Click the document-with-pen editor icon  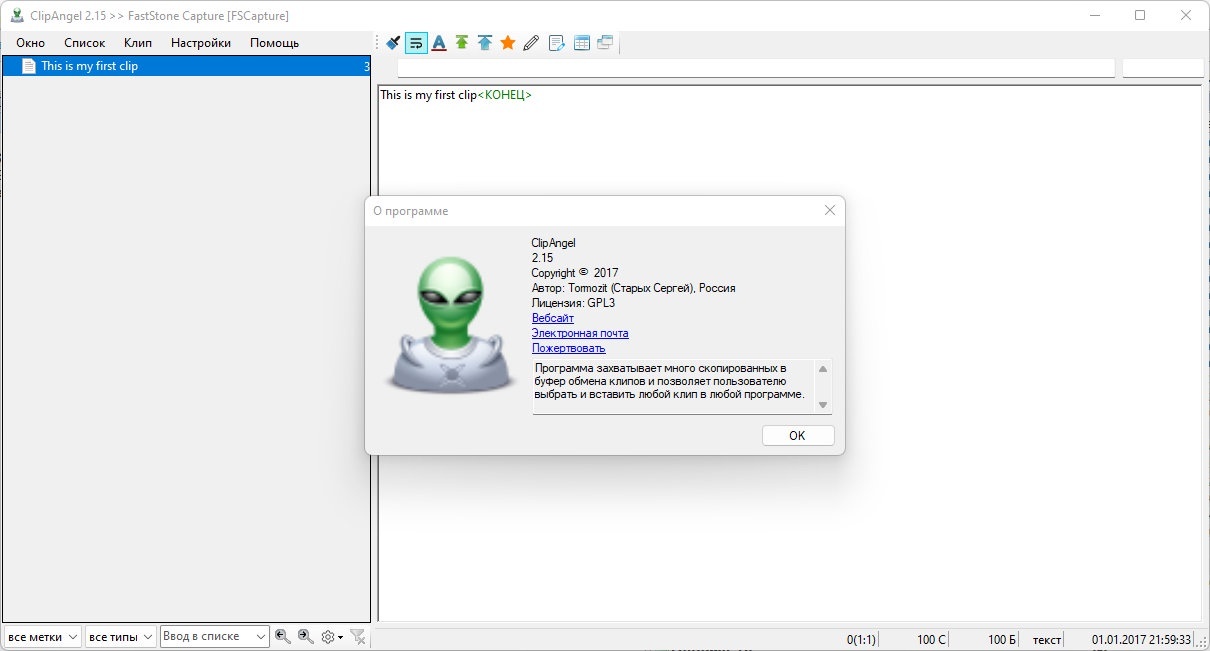pyautogui.click(x=557, y=43)
